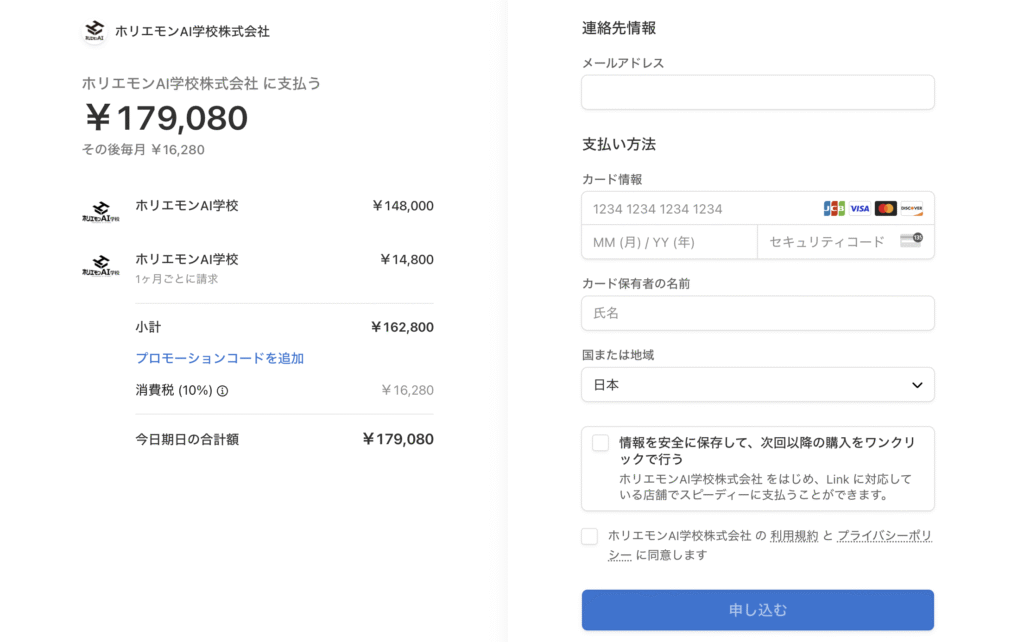
Task: Click the Discover card logo
Action: coord(911,208)
